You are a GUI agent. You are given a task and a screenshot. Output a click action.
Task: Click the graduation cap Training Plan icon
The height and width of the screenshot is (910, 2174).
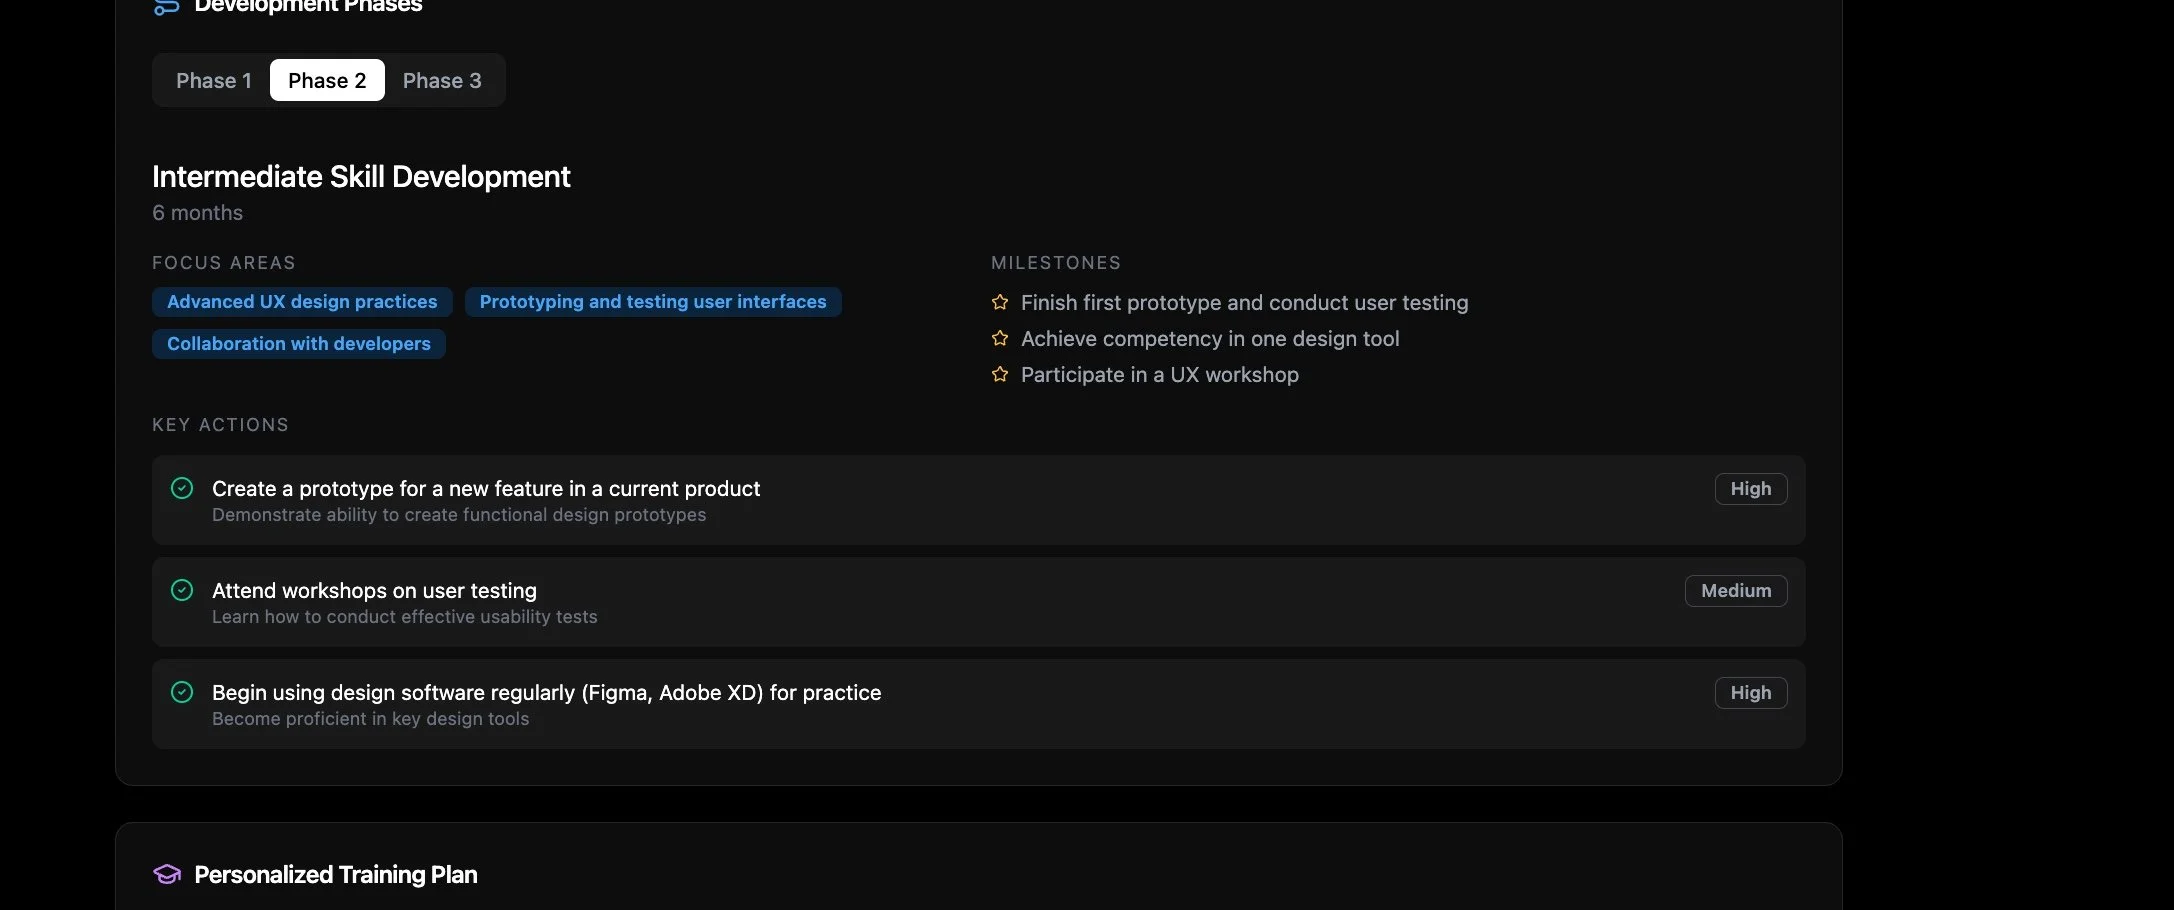pos(167,875)
